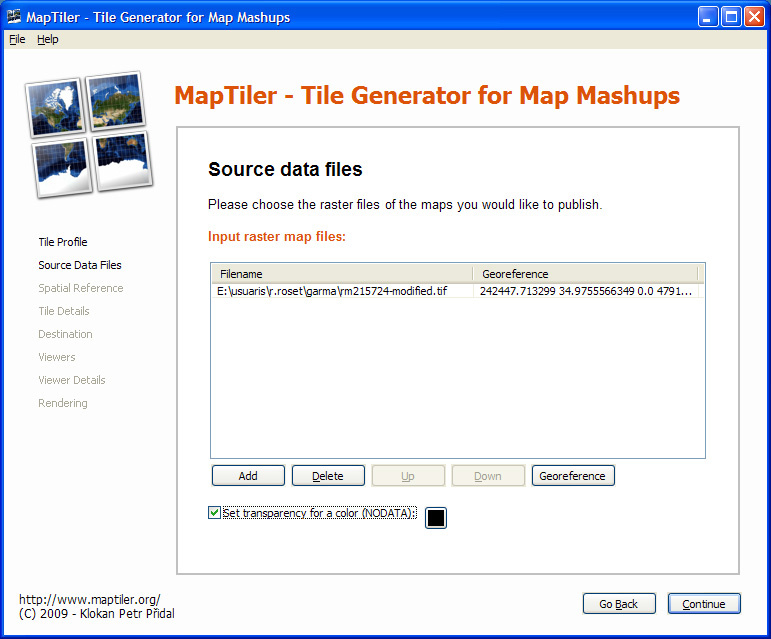771x639 pixels.
Task: Minimize the MapTiler window
Action: [708, 17]
